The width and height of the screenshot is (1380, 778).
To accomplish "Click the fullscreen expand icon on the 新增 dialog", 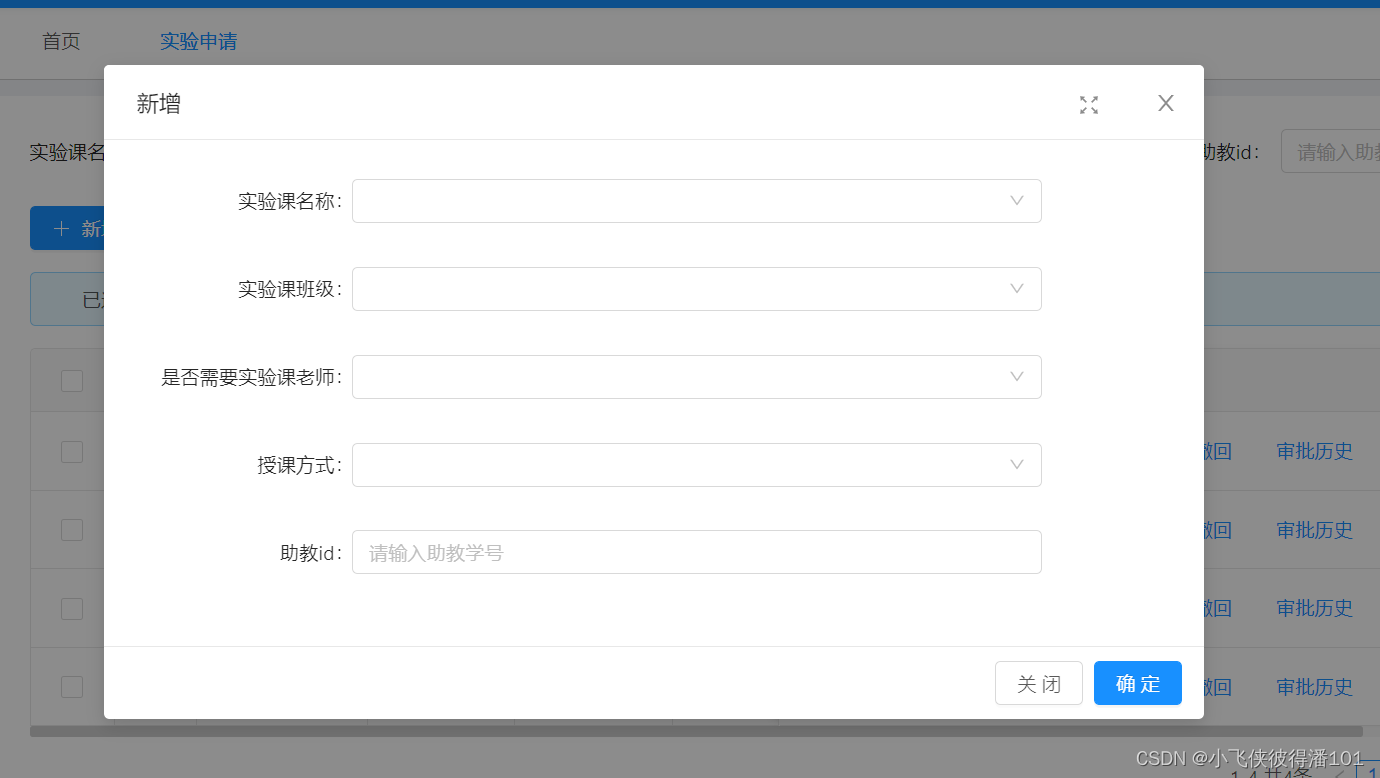I will tap(1089, 103).
